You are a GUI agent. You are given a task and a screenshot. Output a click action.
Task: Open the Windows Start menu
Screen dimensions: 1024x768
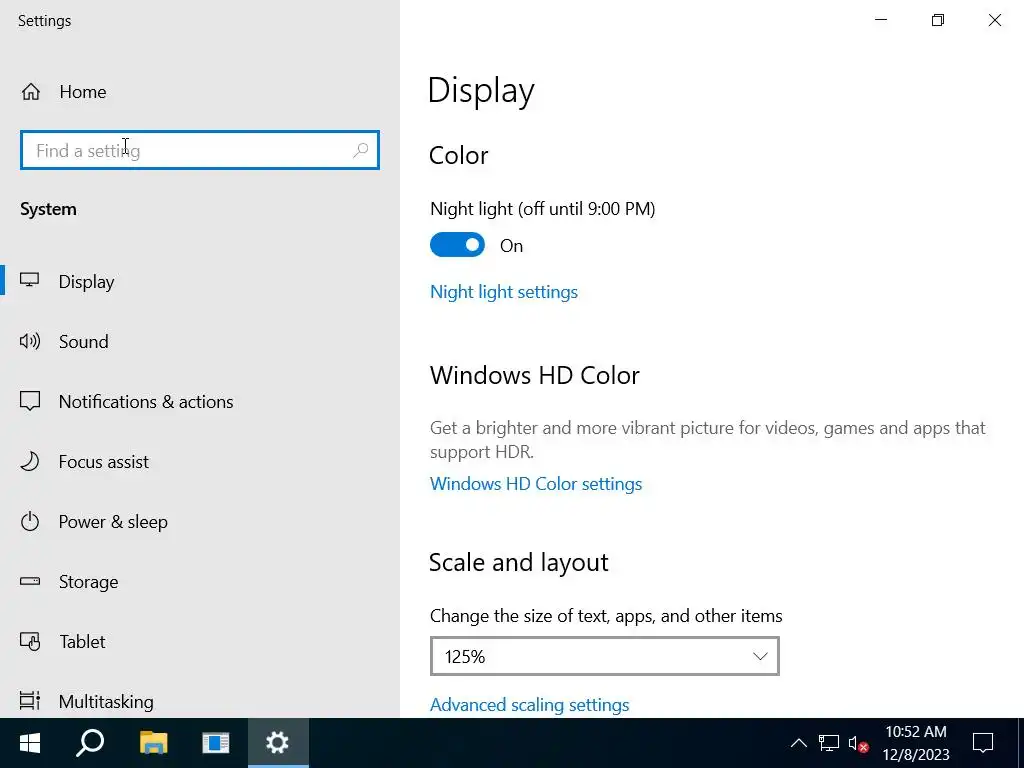coord(30,743)
